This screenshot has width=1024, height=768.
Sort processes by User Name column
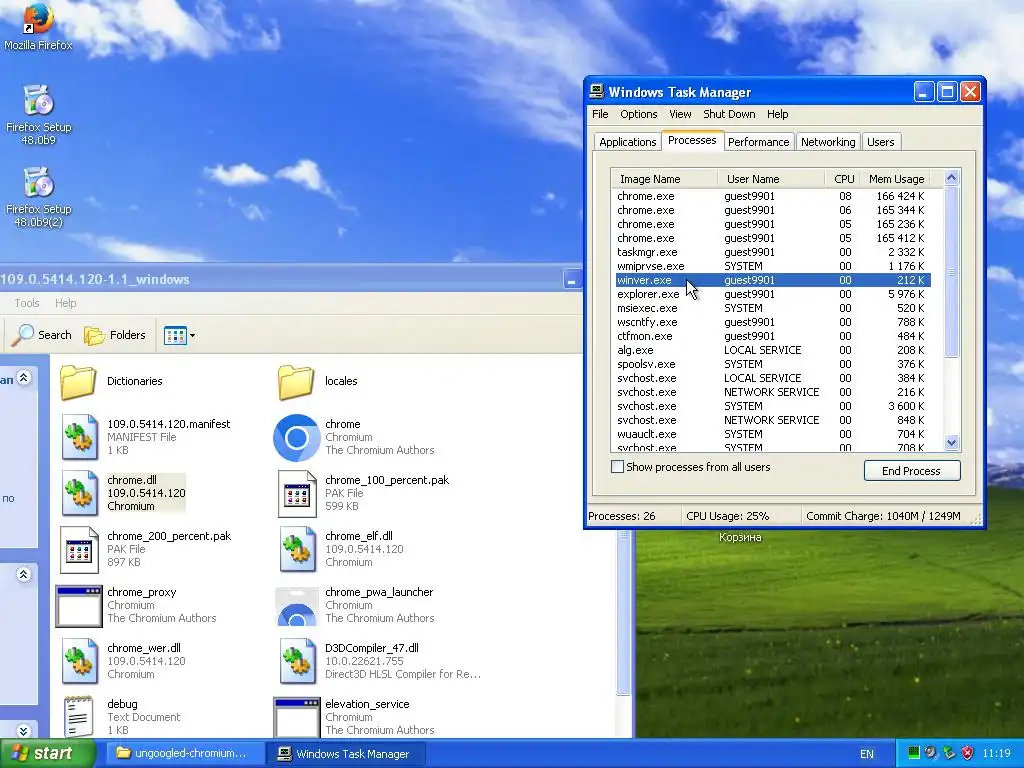coord(771,178)
